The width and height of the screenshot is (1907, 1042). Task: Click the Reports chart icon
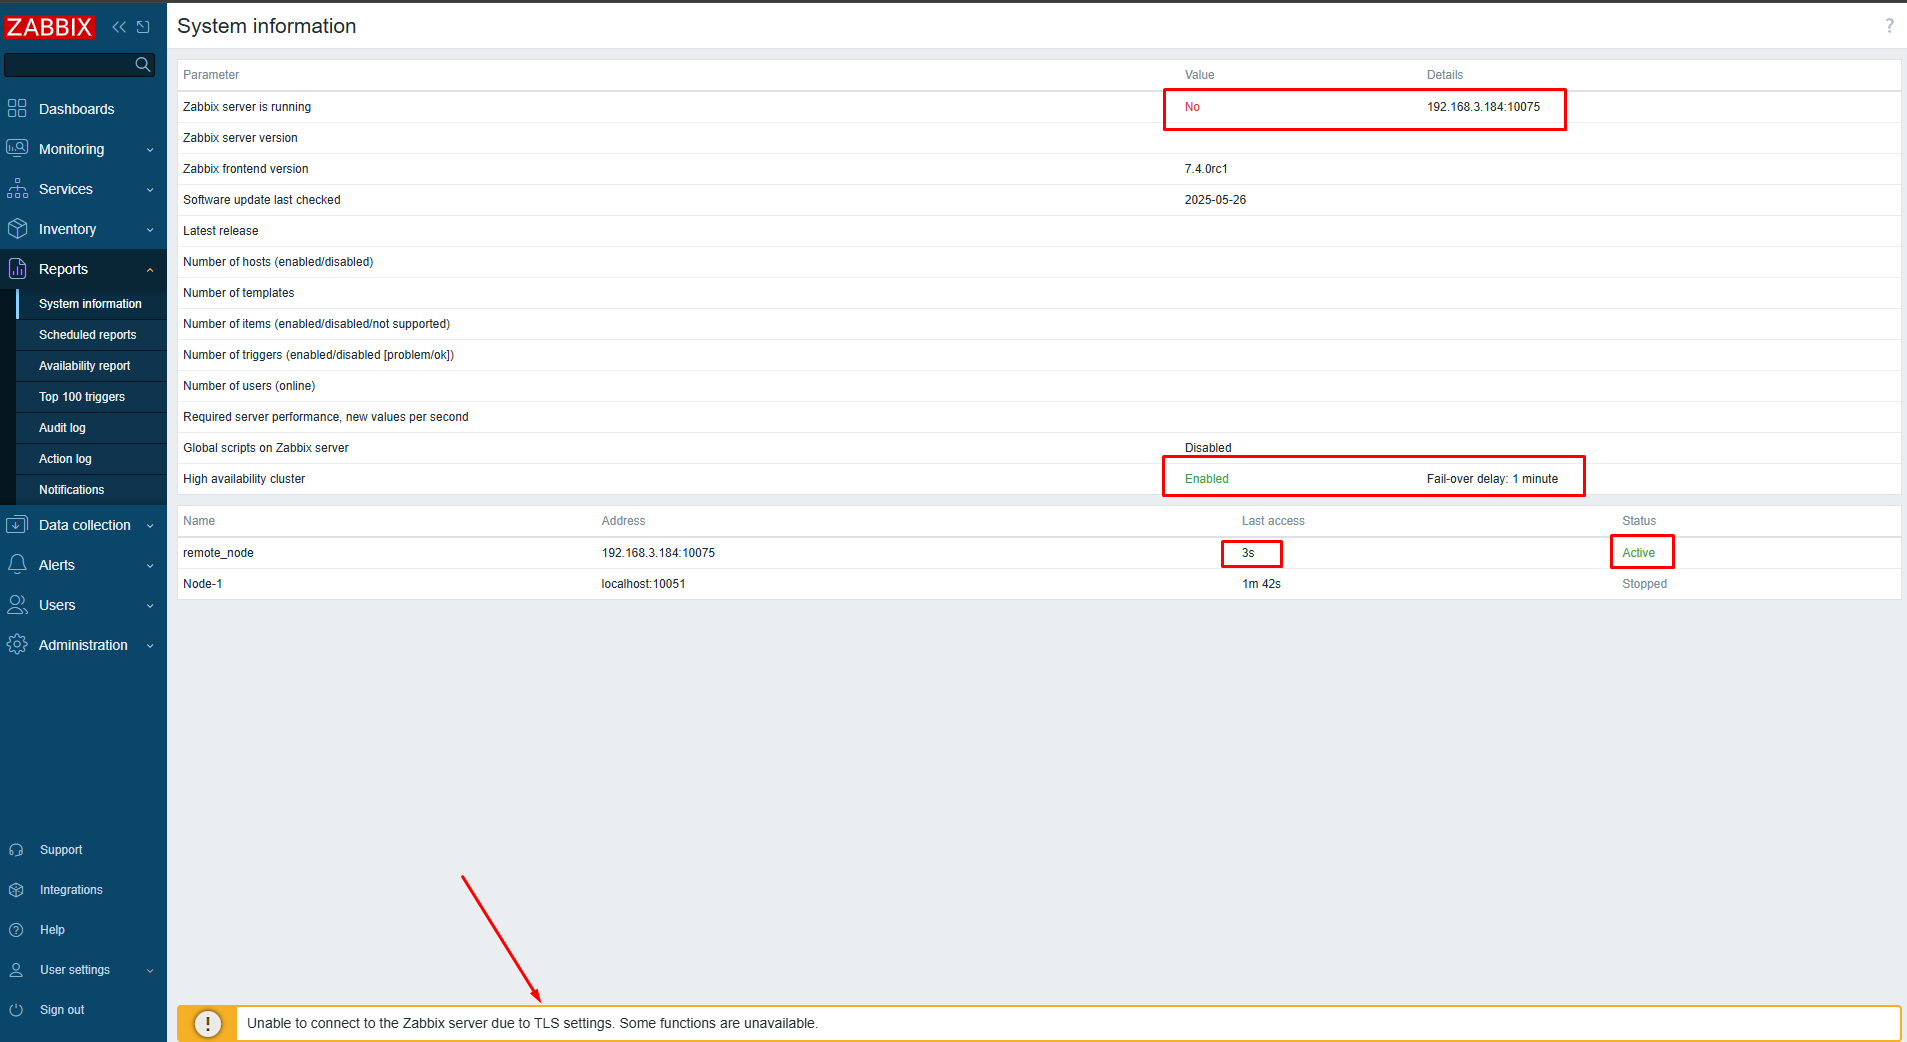tap(17, 268)
